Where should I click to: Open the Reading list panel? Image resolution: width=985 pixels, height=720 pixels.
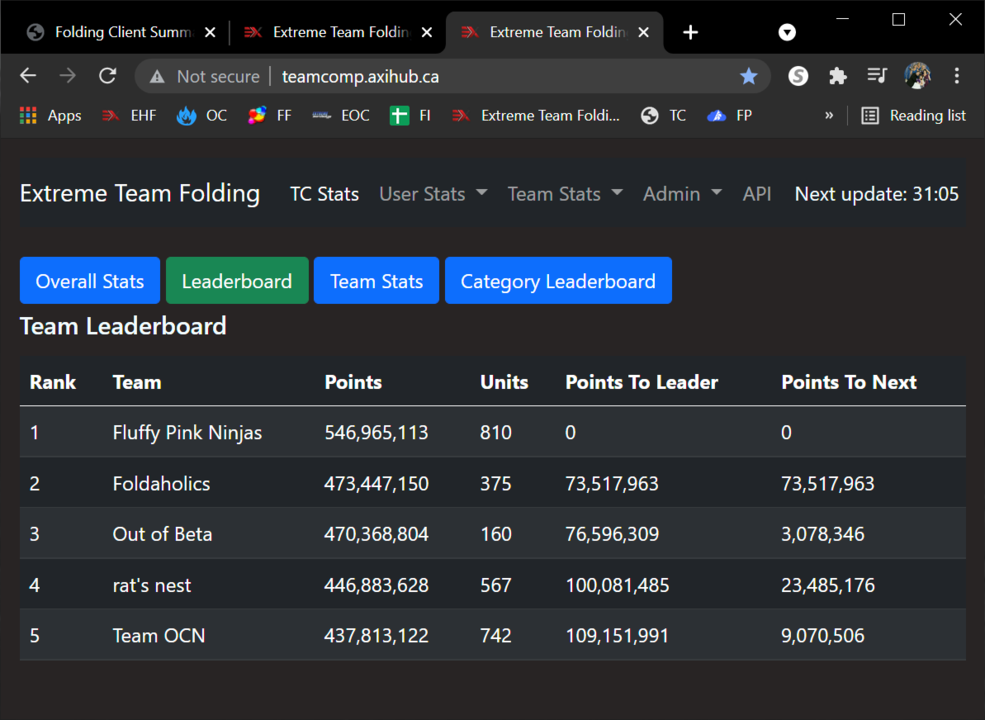pyautogui.click(x=914, y=116)
